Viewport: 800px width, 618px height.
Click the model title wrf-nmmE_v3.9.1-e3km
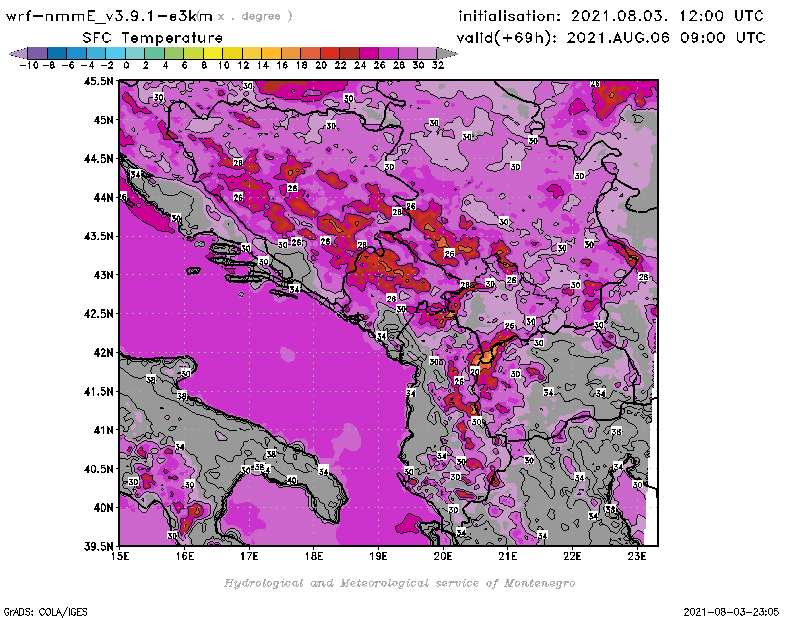click(109, 16)
